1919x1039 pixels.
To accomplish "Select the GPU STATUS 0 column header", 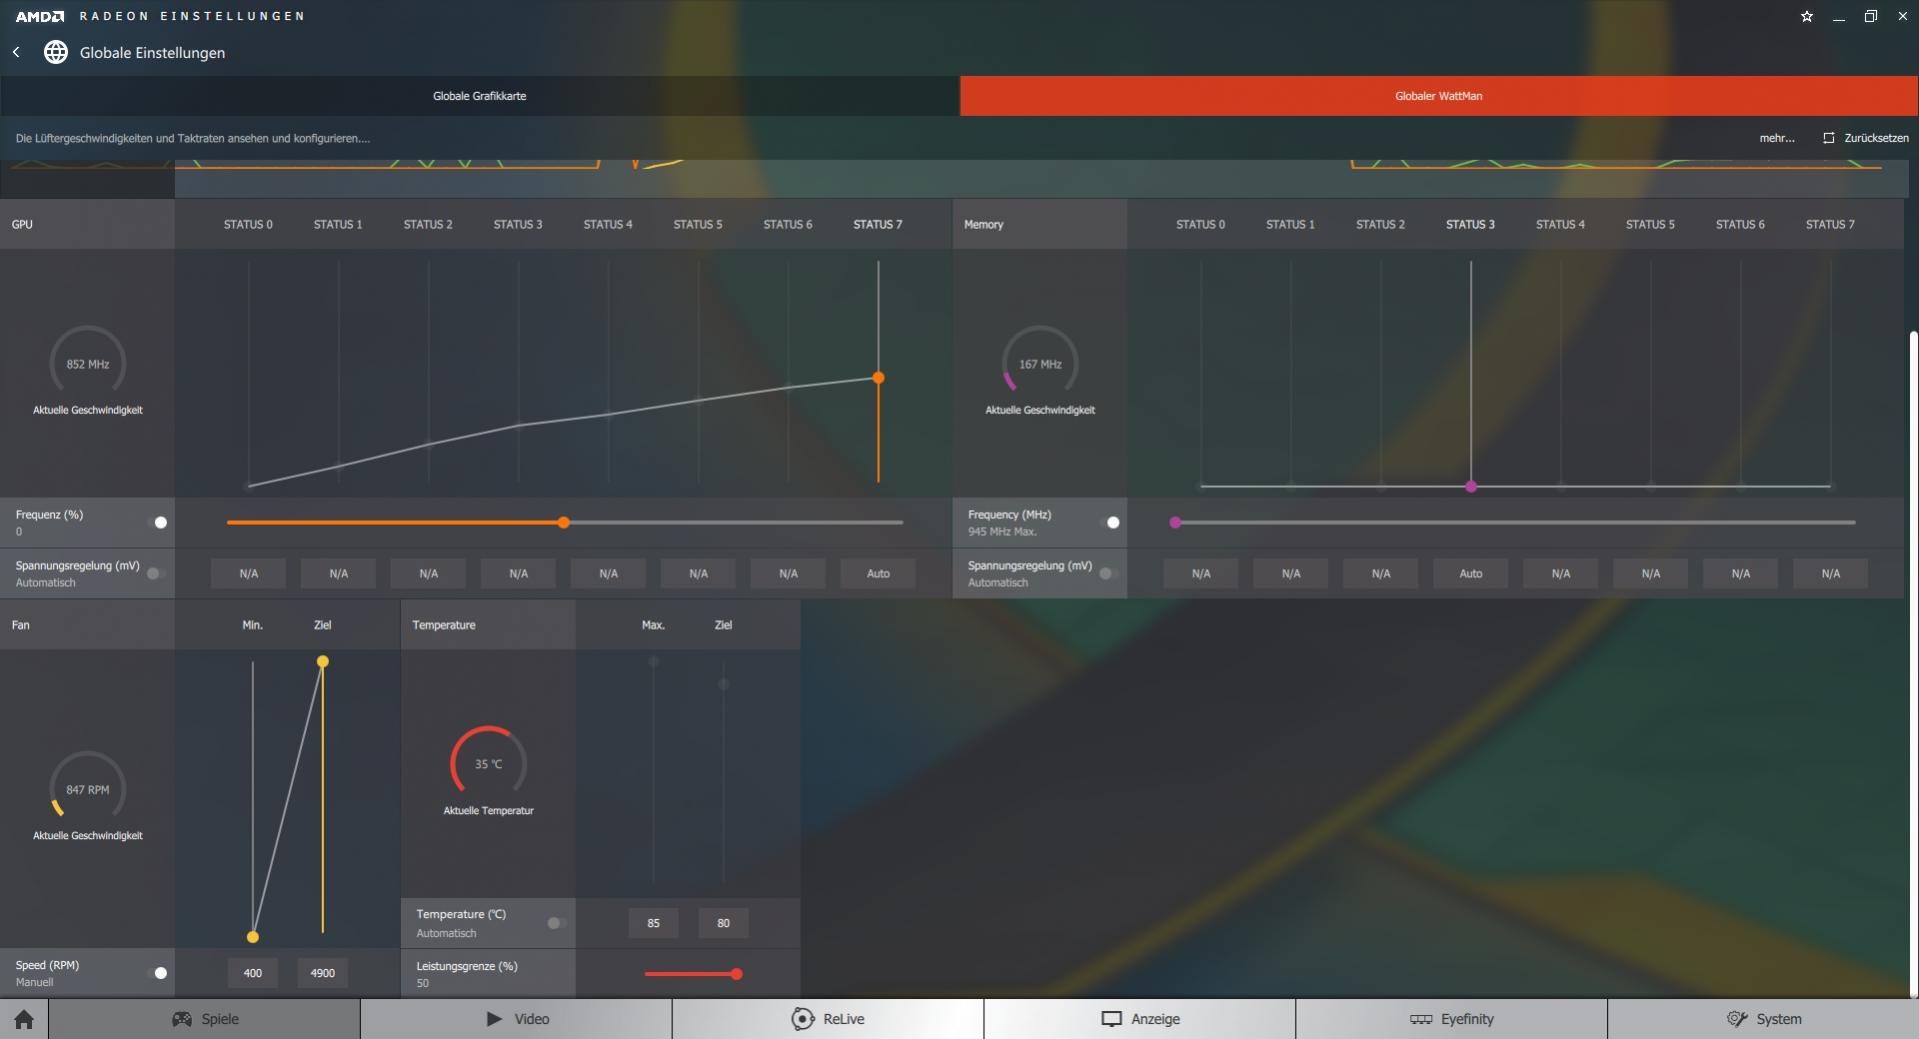I will coord(248,224).
